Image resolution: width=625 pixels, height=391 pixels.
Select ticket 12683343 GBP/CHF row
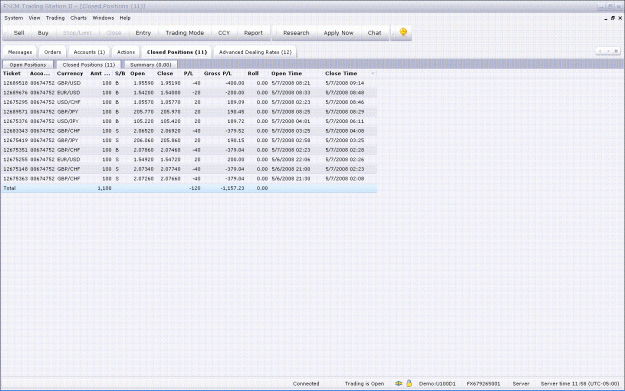189,131
